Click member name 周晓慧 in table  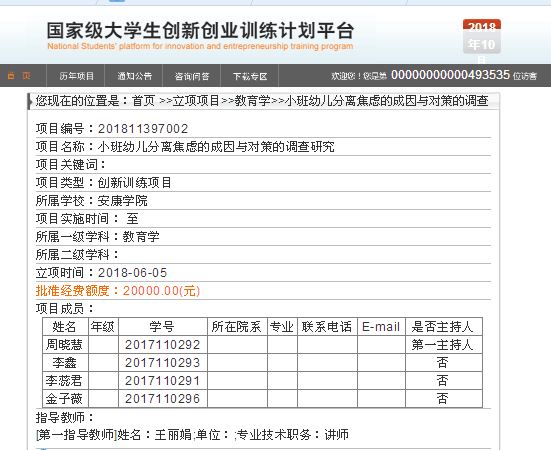click(x=64, y=345)
